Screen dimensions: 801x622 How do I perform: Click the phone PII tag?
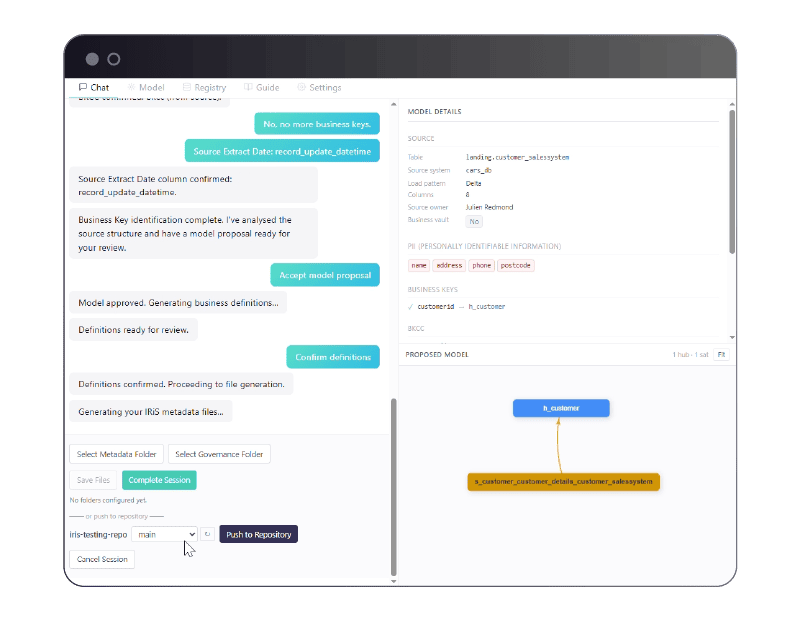coord(481,266)
